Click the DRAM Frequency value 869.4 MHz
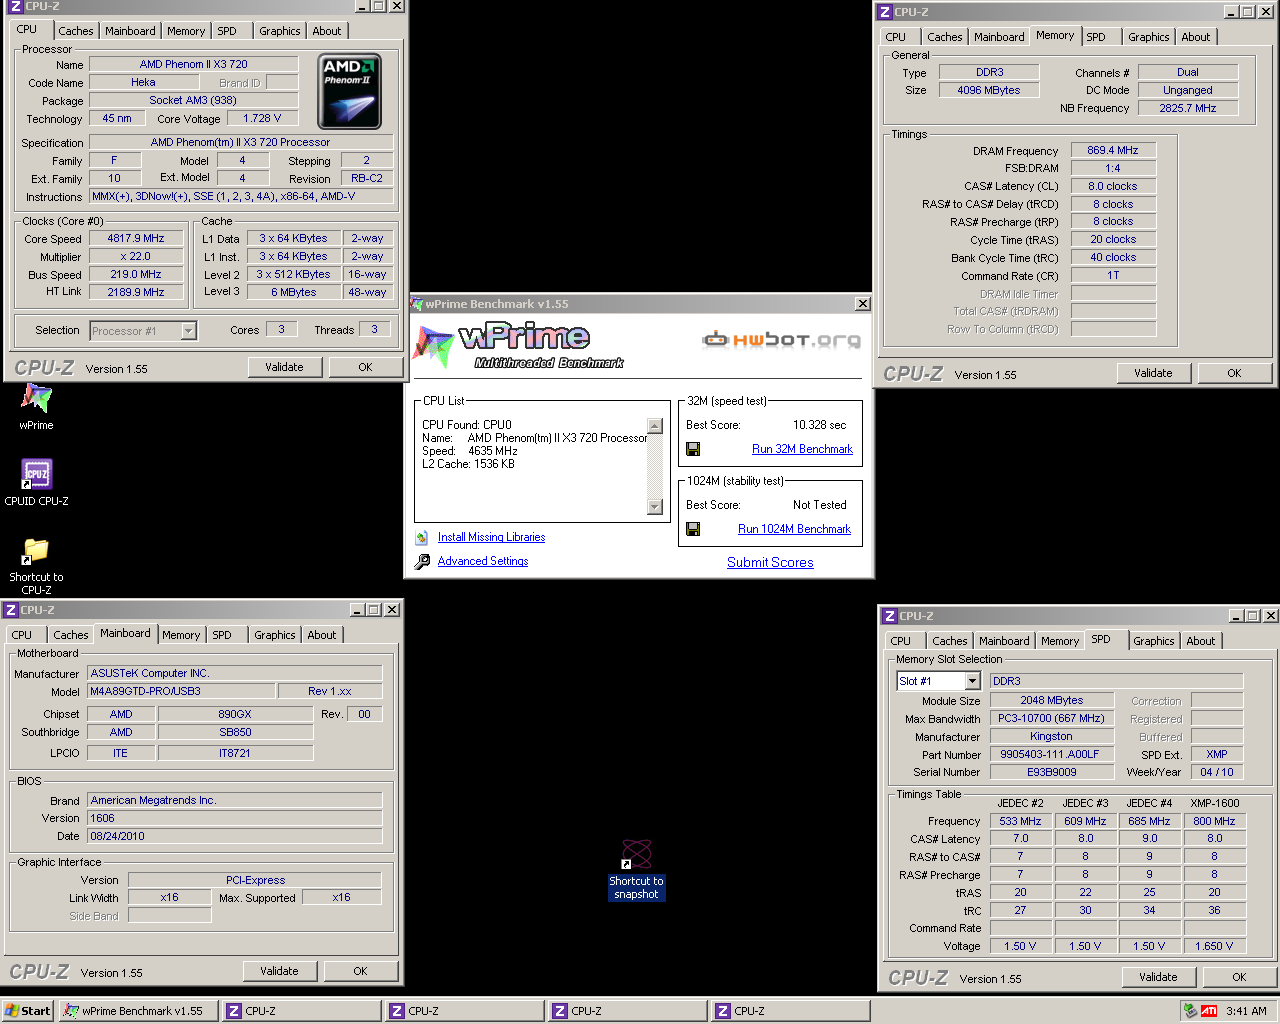1280x1024 pixels. point(1113,150)
